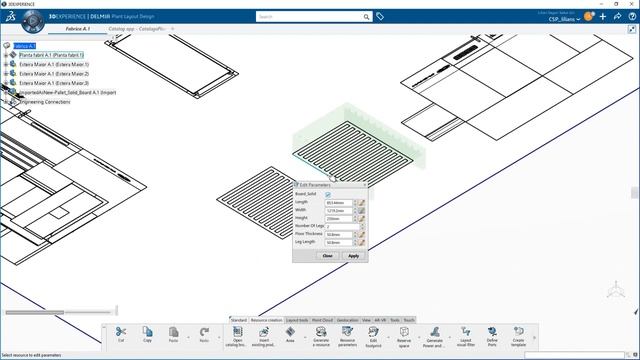Select Fabrica A.1 root tree item
The height and width of the screenshot is (360, 640).
[24, 46]
